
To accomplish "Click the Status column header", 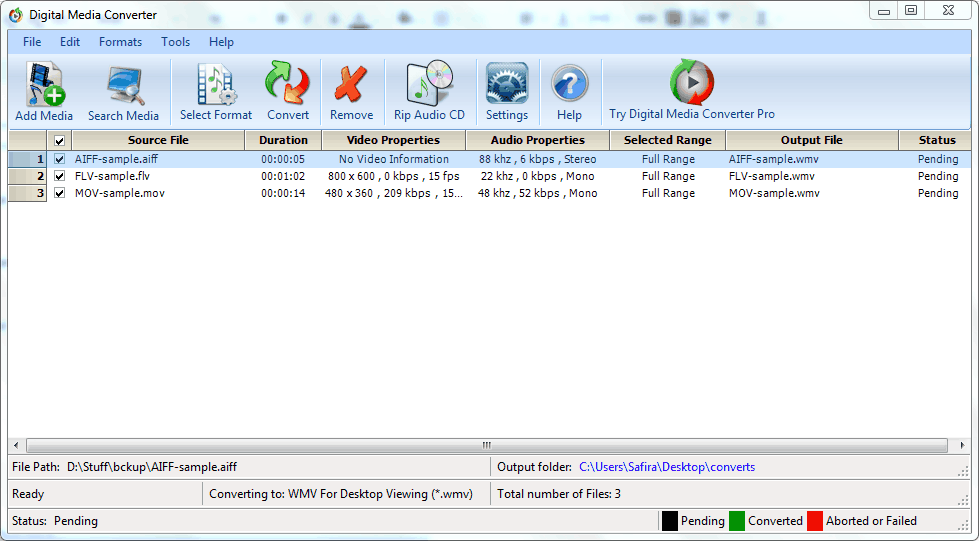I will (935, 140).
